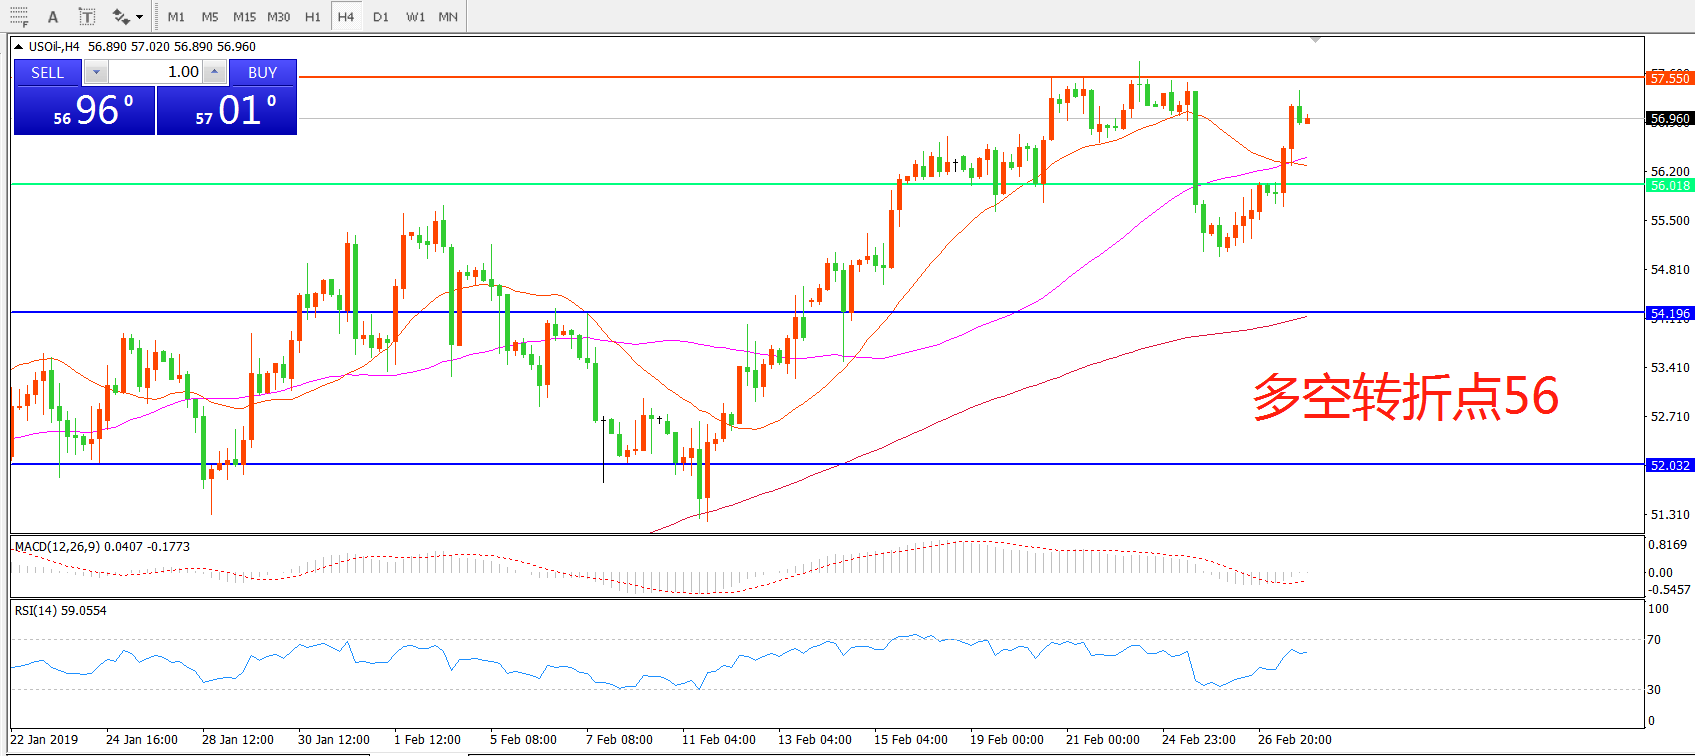1695x756 pixels.
Task: Select the Text Label tool icon
Action: point(87,17)
